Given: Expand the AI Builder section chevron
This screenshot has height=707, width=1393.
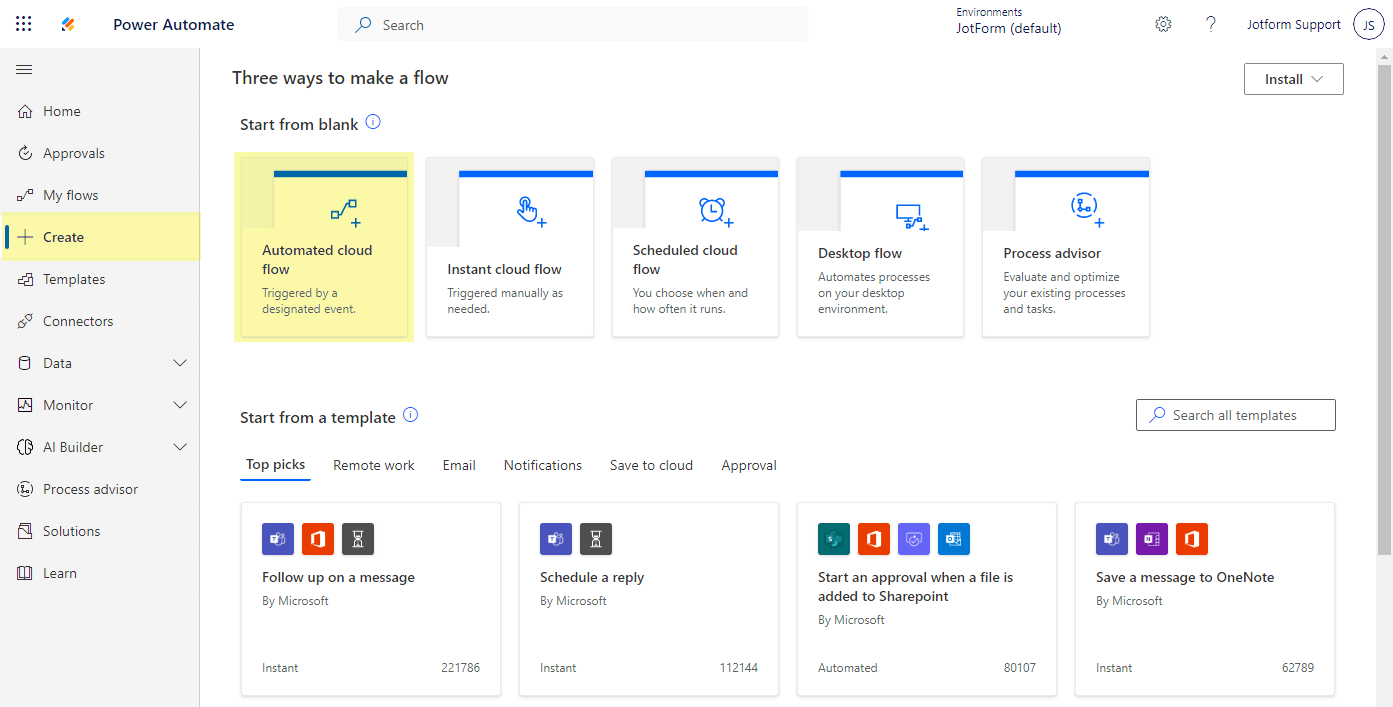Looking at the screenshot, I should pyautogui.click(x=180, y=447).
